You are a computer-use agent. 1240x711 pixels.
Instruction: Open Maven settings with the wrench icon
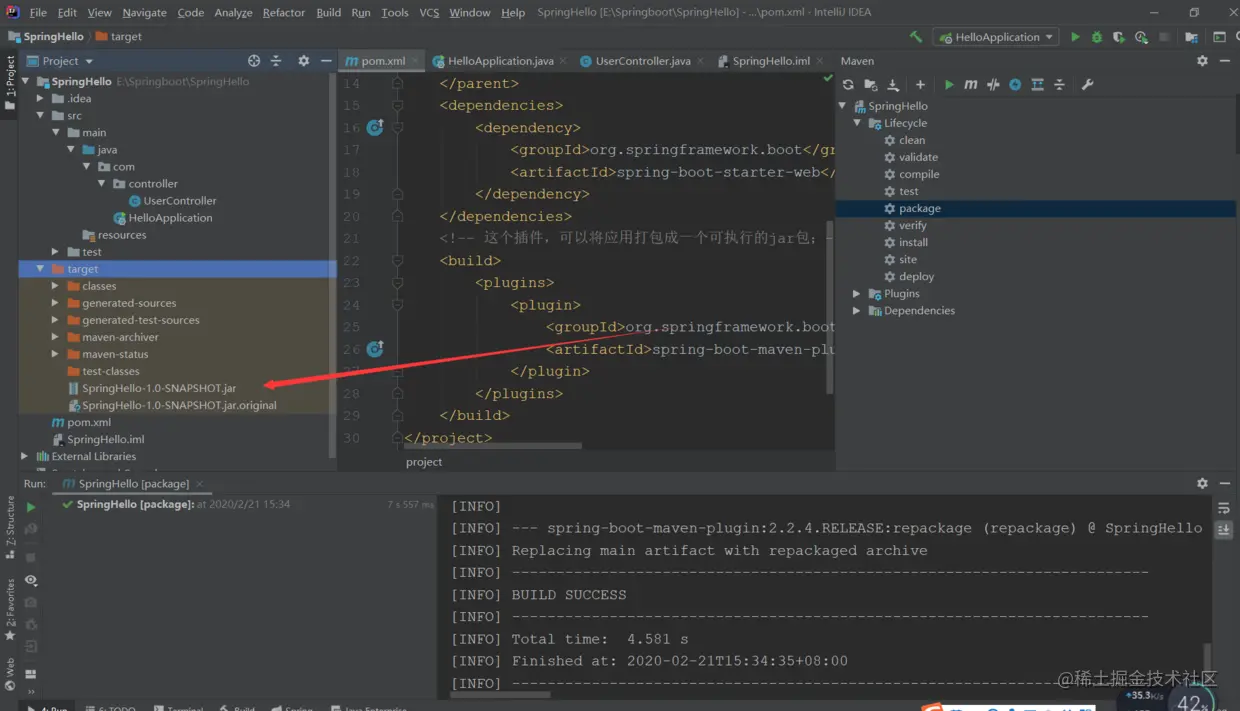click(x=1086, y=84)
